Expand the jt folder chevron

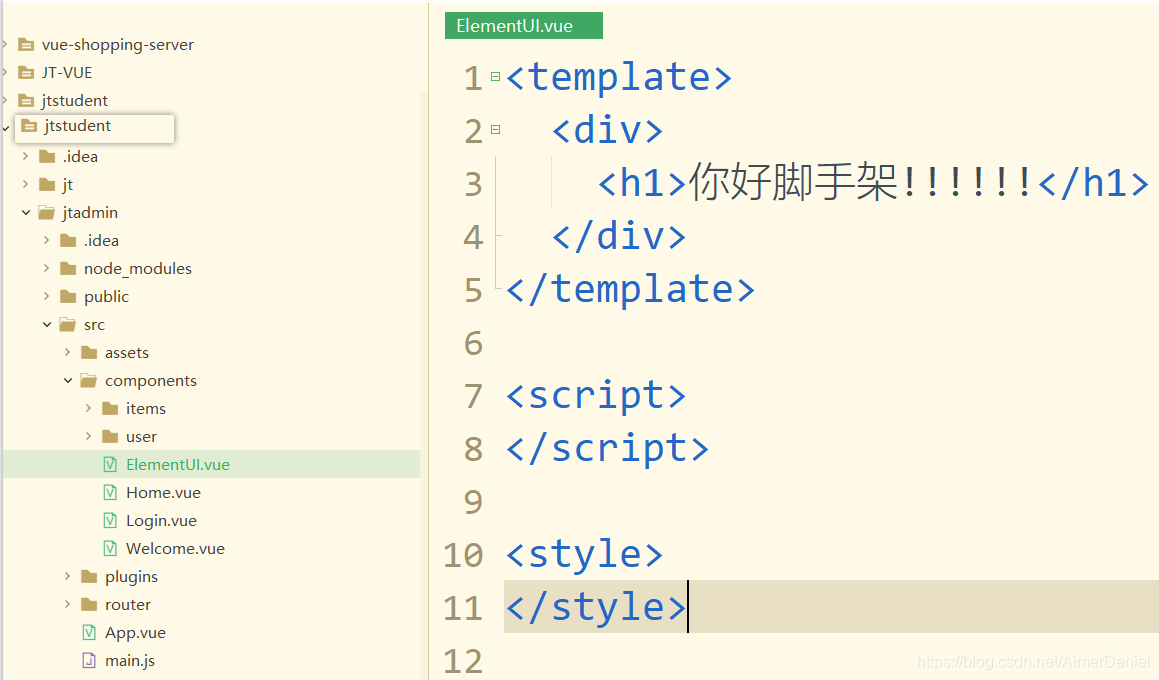25,184
